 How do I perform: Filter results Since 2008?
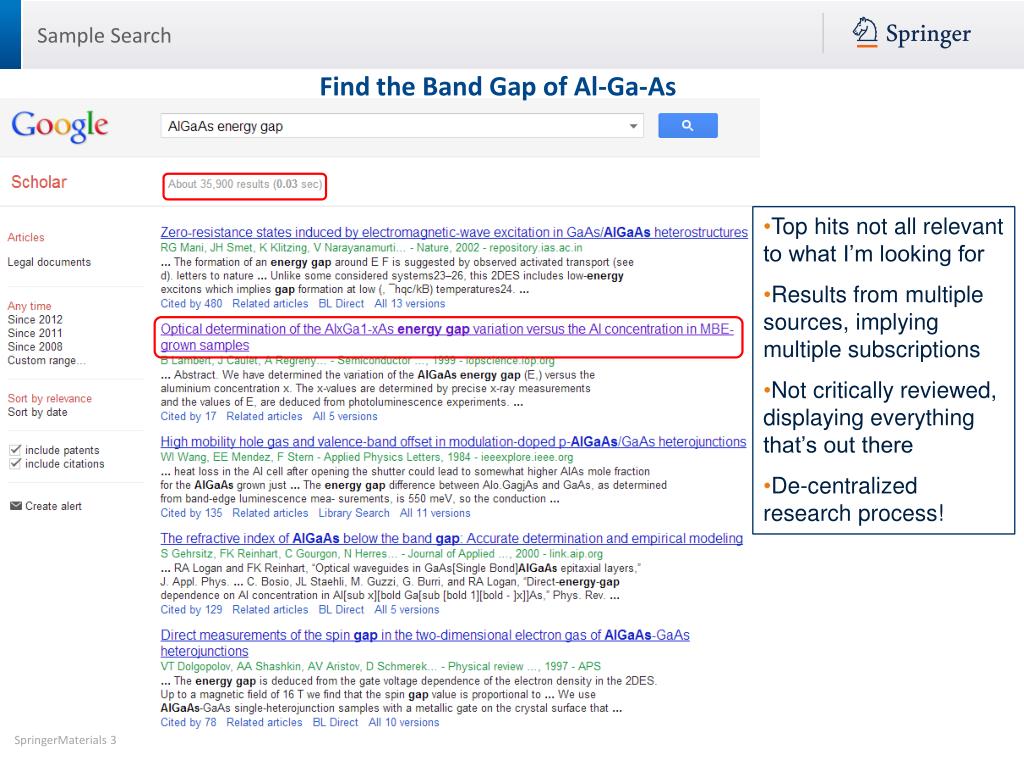[x=35, y=347]
